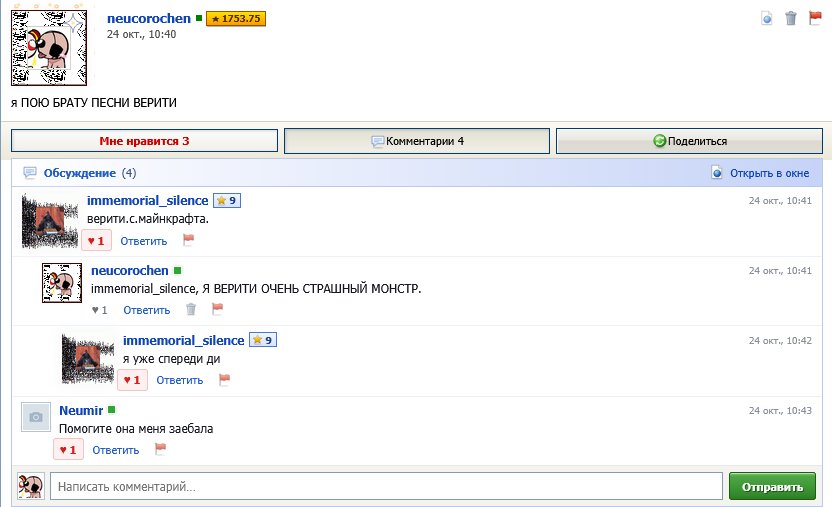Flag Neumir's 'Помогите' comment
This screenshot has width=832, height=507.
click(160, 450)
